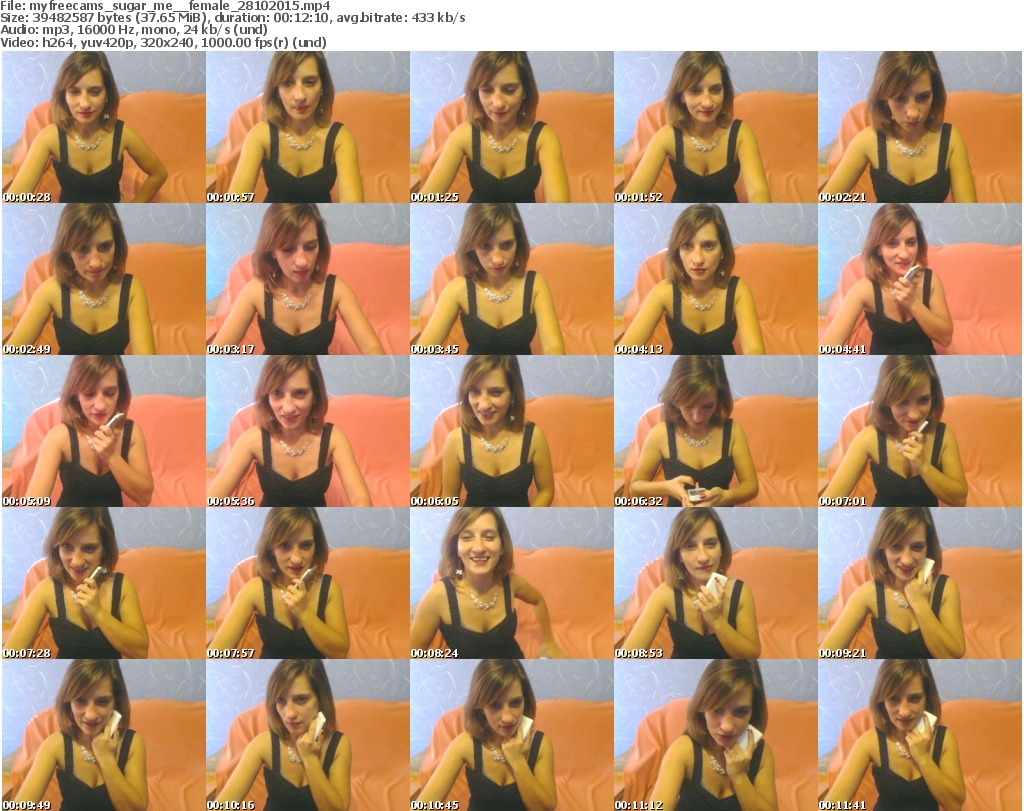Select the thumbnail stamped 00:08:24
1024x811 pixels.
click(512, 583)
